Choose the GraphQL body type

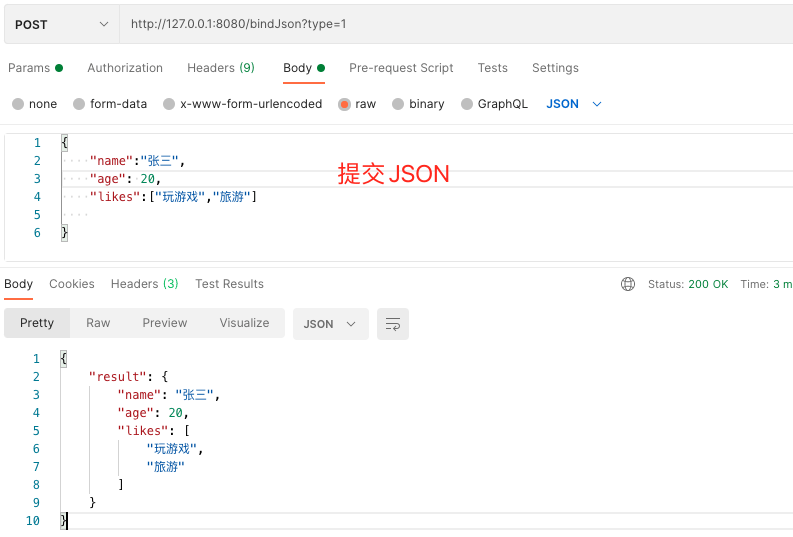pos(467,104)
